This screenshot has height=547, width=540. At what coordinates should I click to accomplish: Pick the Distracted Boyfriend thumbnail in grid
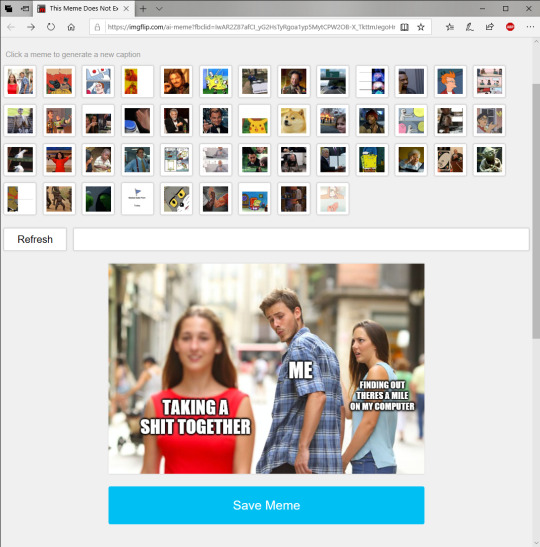pyautogui.click(x=20, y=81)
